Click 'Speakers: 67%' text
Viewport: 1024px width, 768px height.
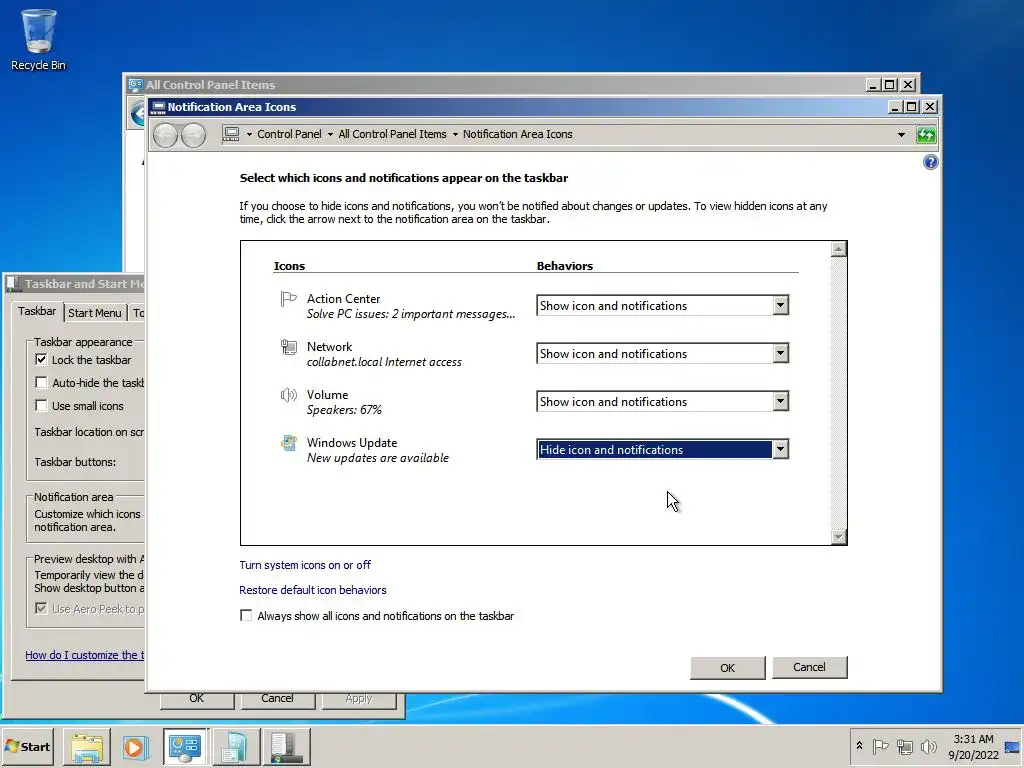pos(344,409)
